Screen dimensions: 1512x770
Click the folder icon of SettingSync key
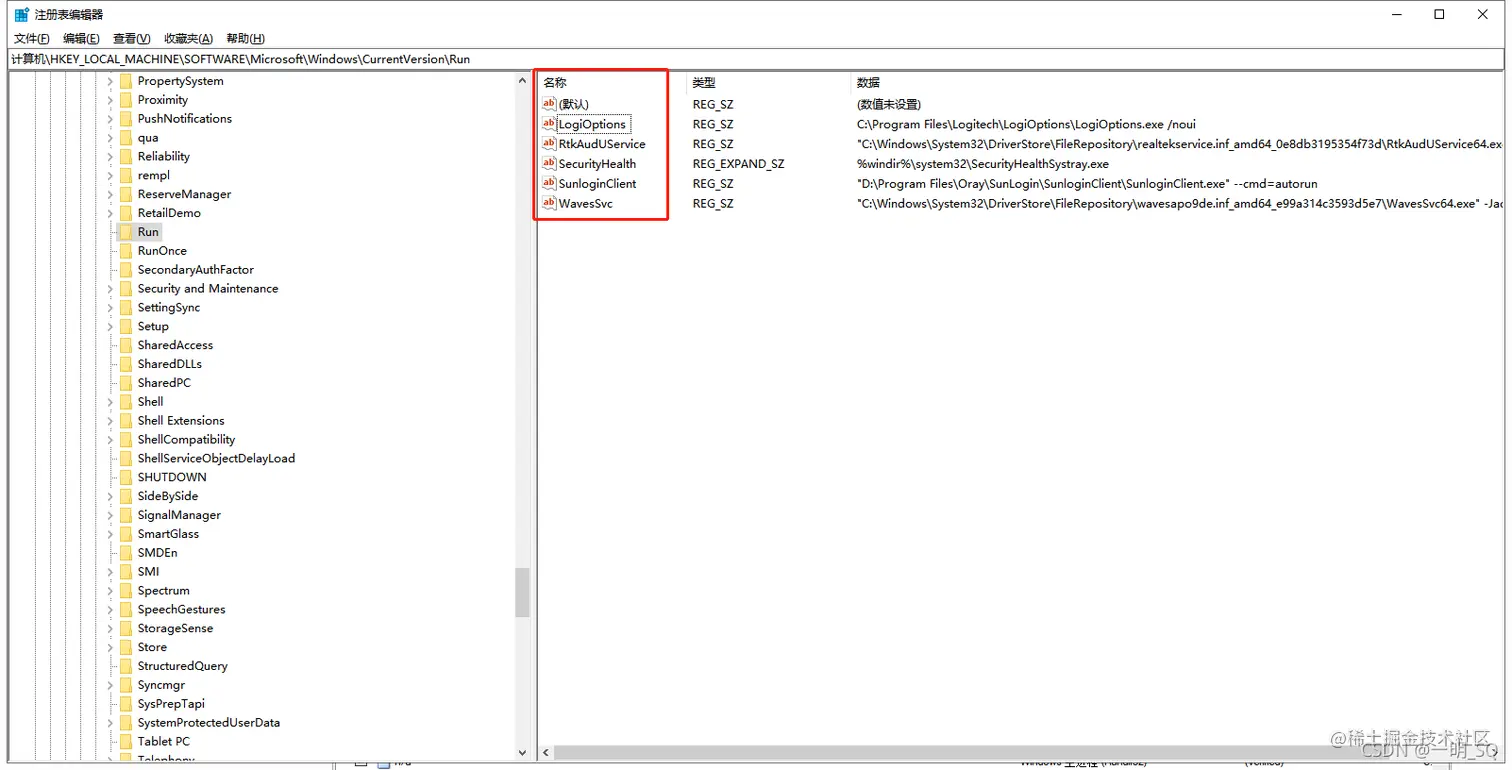tap(126, 307)
